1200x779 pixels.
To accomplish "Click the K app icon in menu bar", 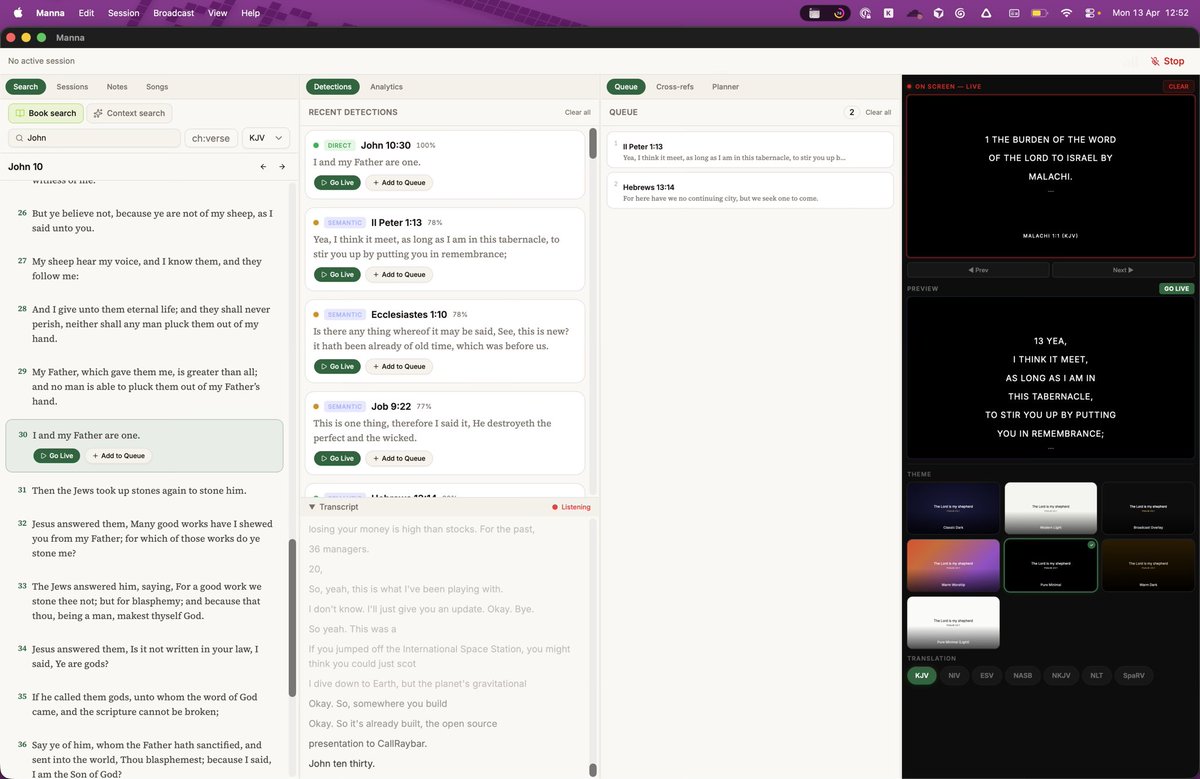I will pyautogui.click(x=889, y=13).
